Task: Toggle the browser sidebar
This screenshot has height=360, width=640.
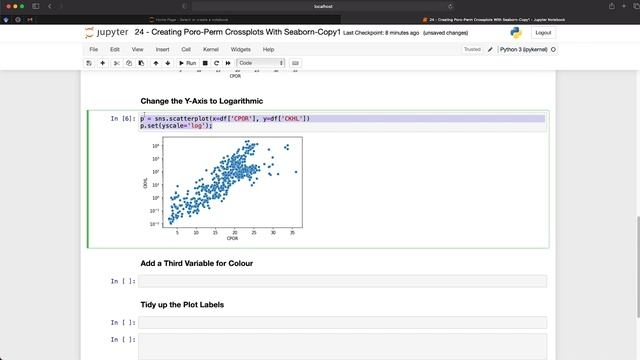Action: (x=36, y=6)
